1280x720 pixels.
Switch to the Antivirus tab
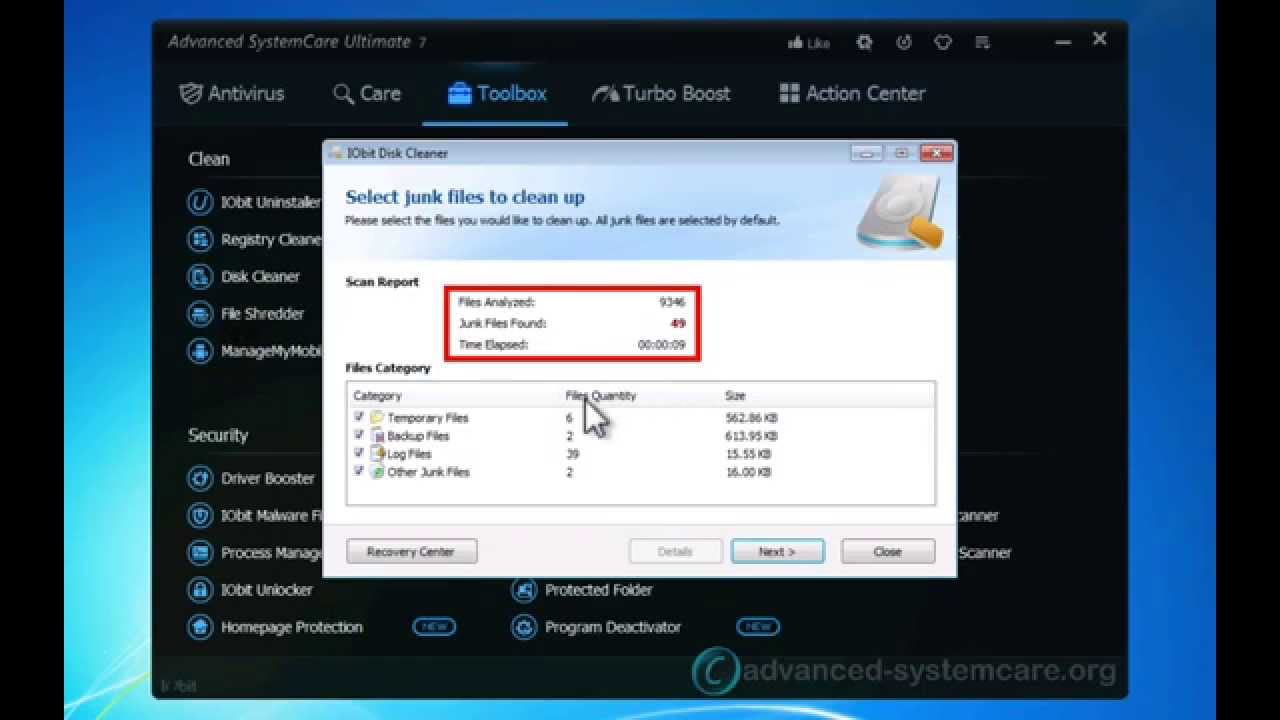[232, 94]
